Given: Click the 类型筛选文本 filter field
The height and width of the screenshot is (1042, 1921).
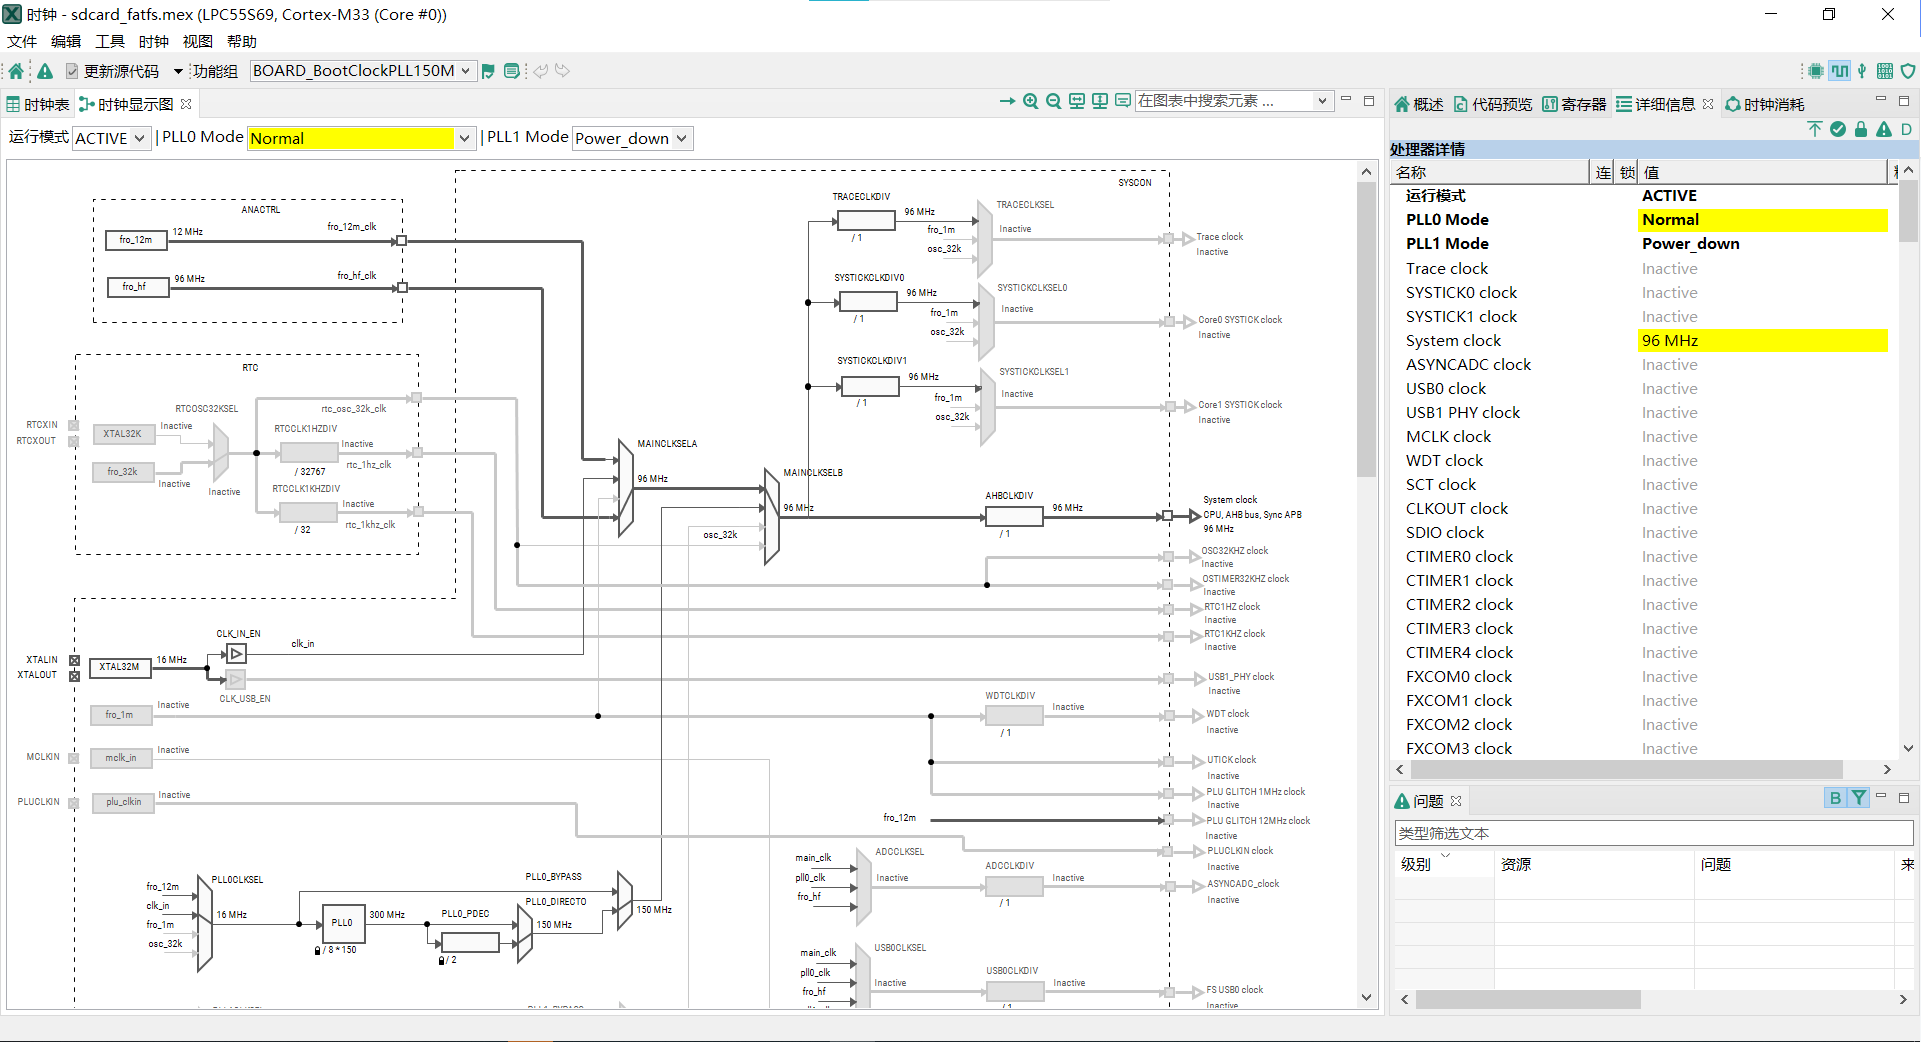Looking at the screenshot, I should coord(1653,833).
